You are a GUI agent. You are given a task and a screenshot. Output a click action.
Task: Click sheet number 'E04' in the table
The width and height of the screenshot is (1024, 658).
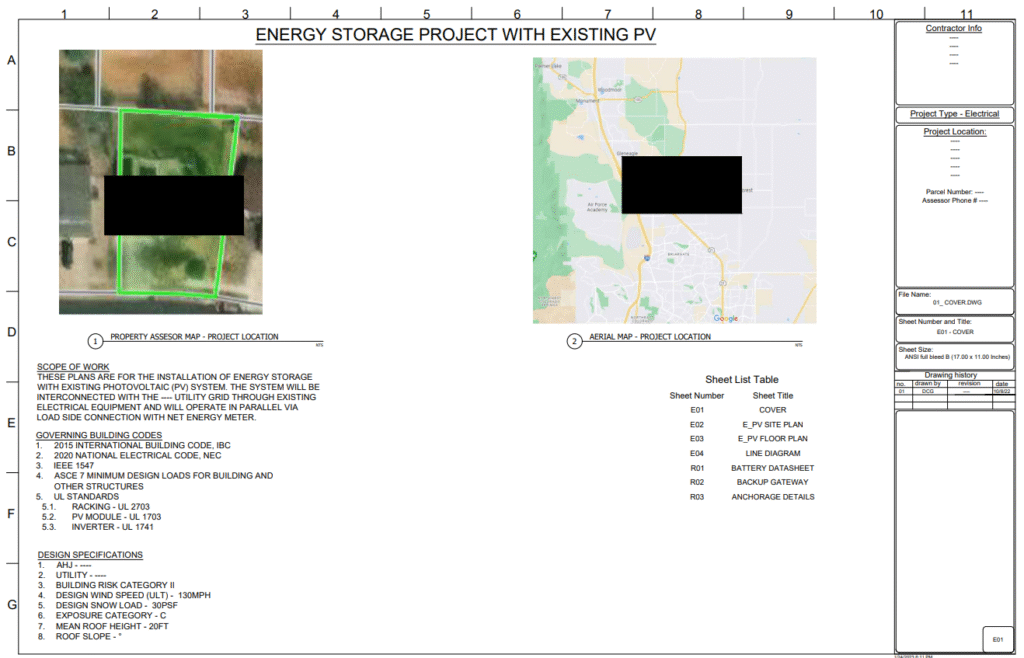coord(697,453)
